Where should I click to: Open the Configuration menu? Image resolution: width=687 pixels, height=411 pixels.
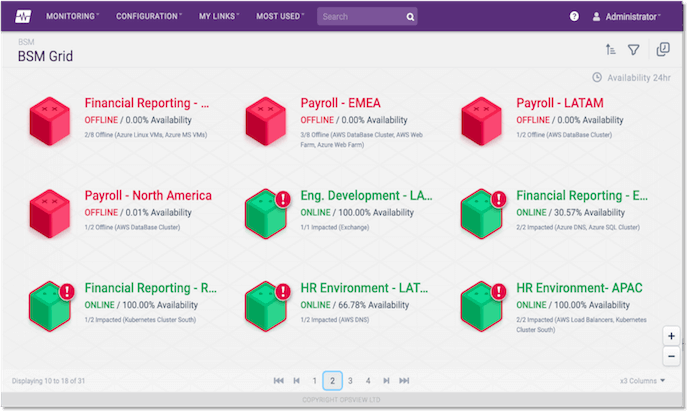pos(149,17)
